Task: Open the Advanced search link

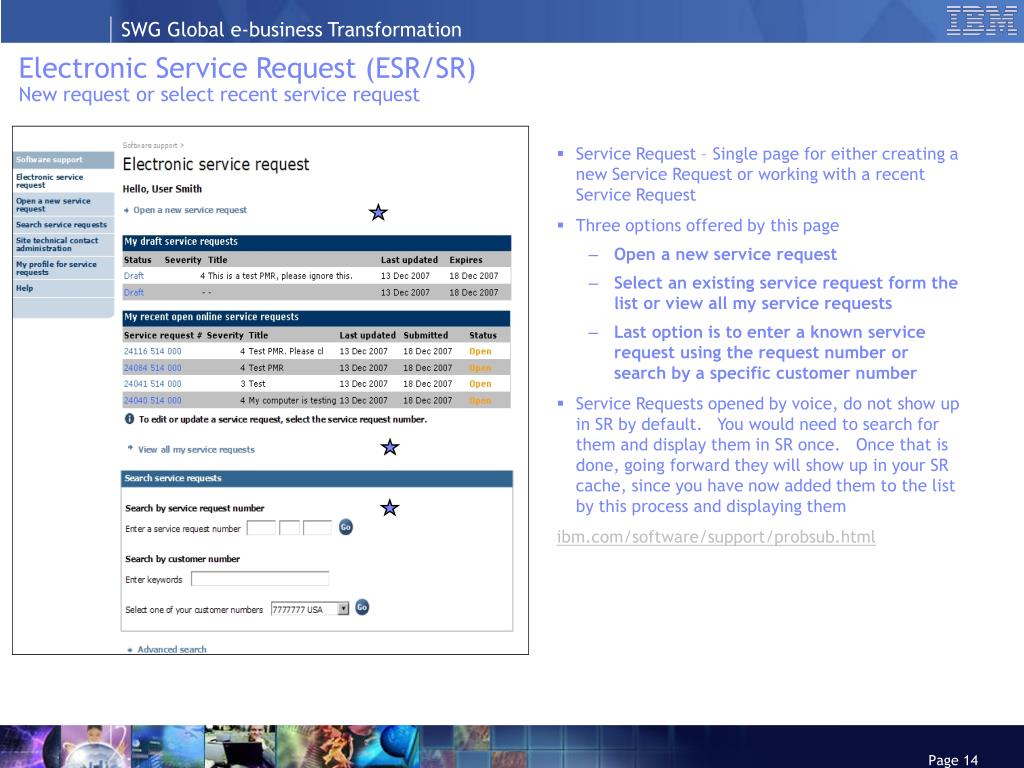Action: click(x=172, y=649)
